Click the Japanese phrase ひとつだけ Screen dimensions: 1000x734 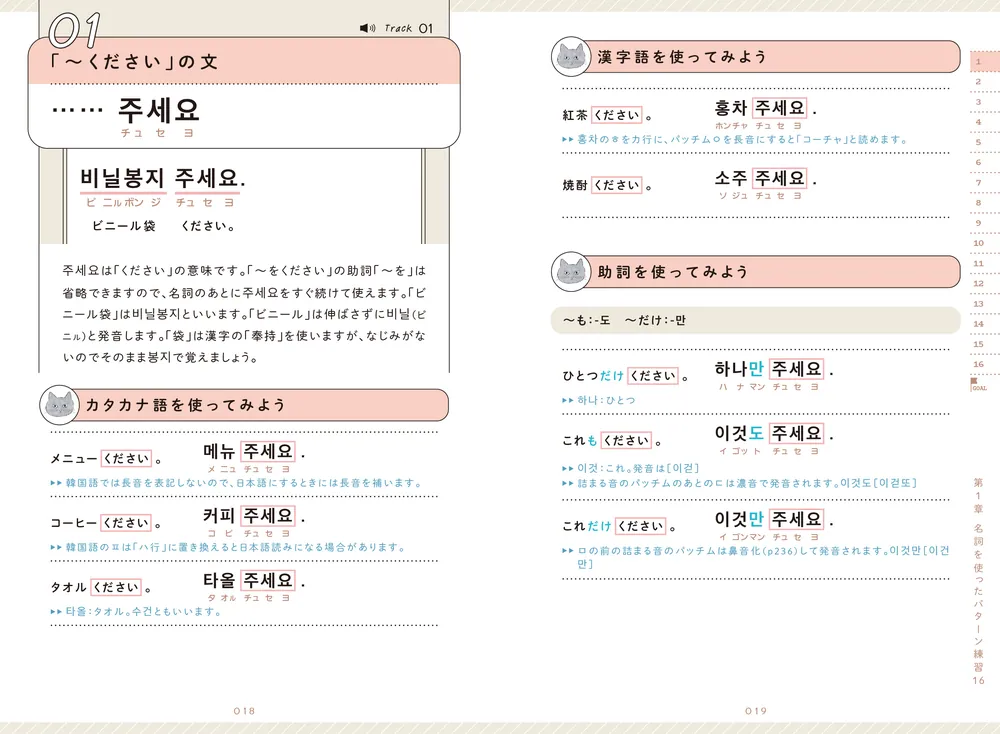(593, 376)
